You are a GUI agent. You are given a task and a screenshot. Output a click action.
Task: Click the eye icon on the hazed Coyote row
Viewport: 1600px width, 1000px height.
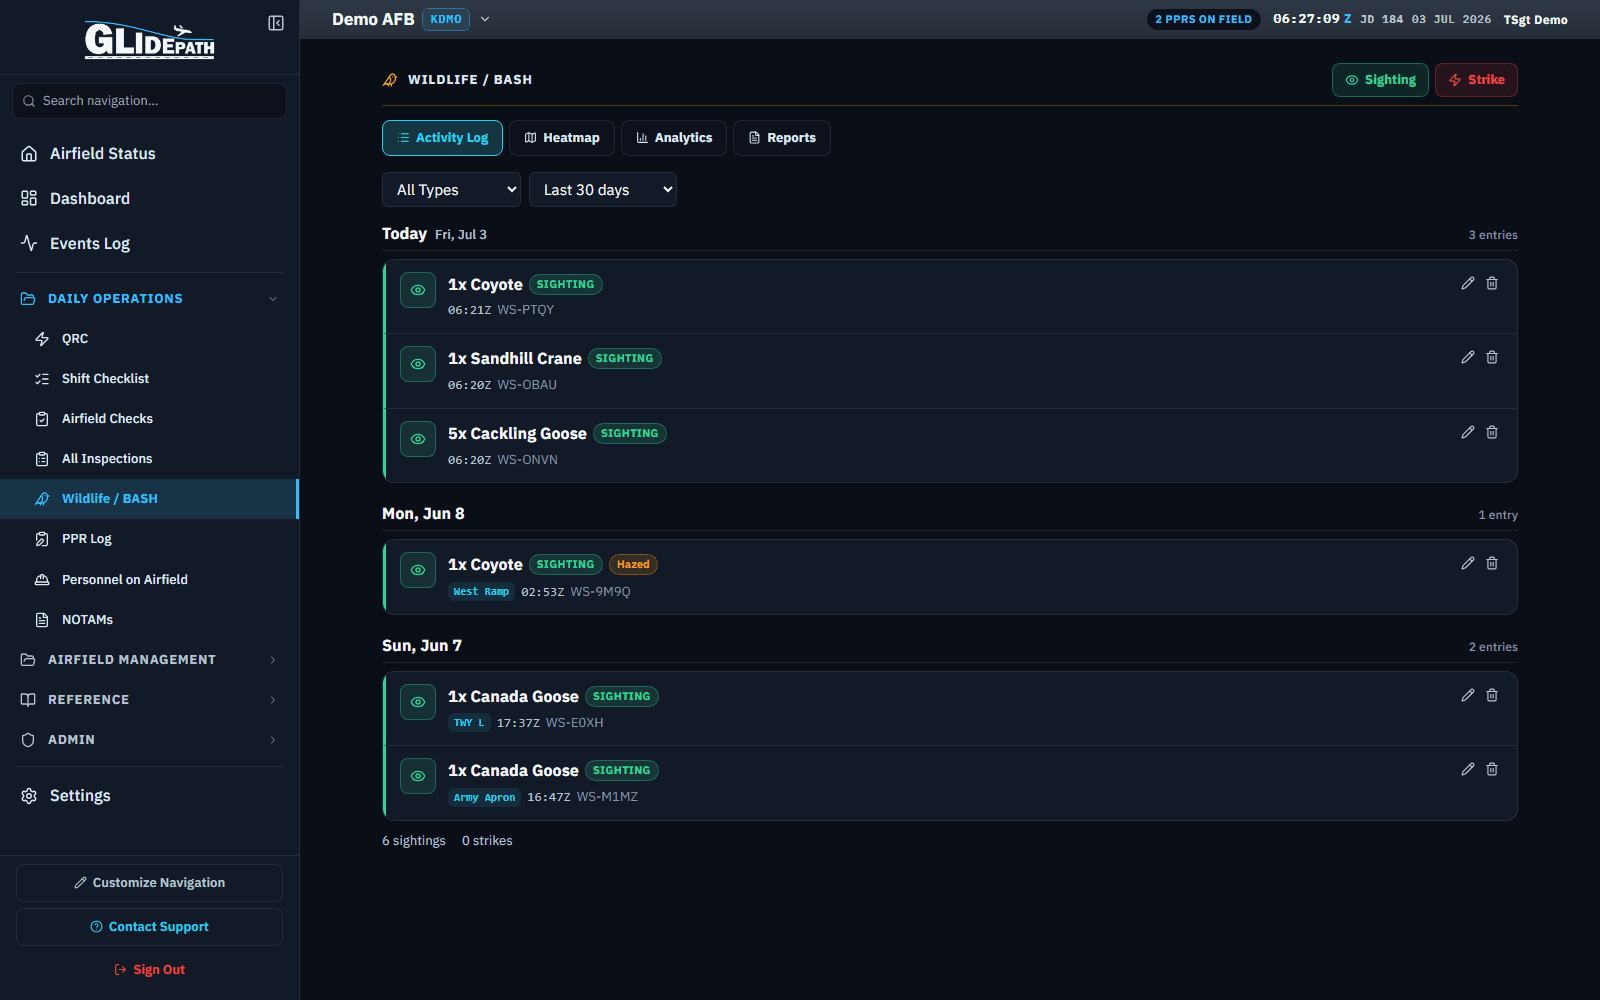(x=418, y=570)
